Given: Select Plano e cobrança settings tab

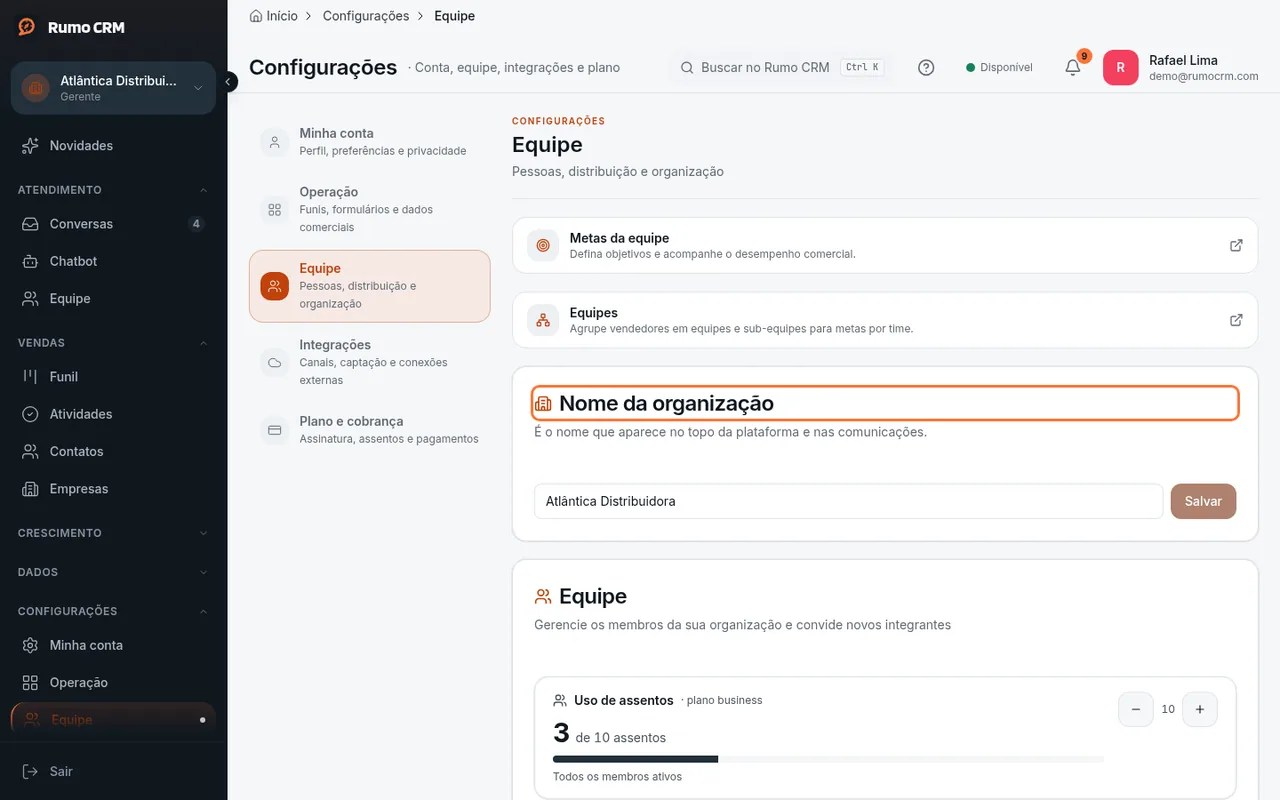Looking at the screenshot, I should pyautogui.click(x=369, y=430).
